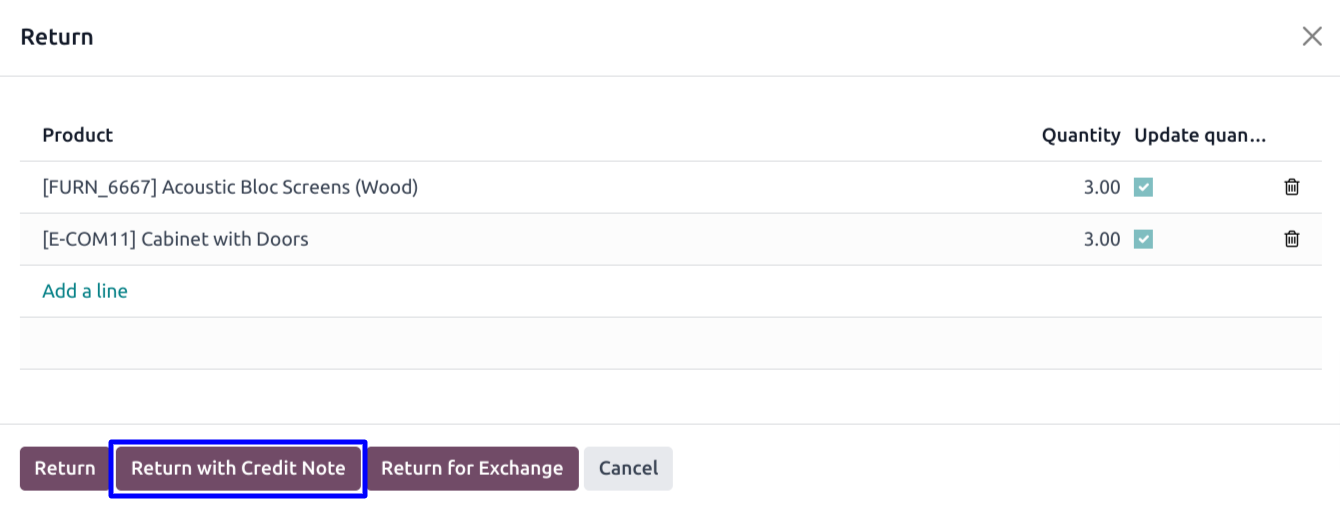Select the Acoustic Bloc Screens product cell
Screen dimensions: 1340x507
230,187
